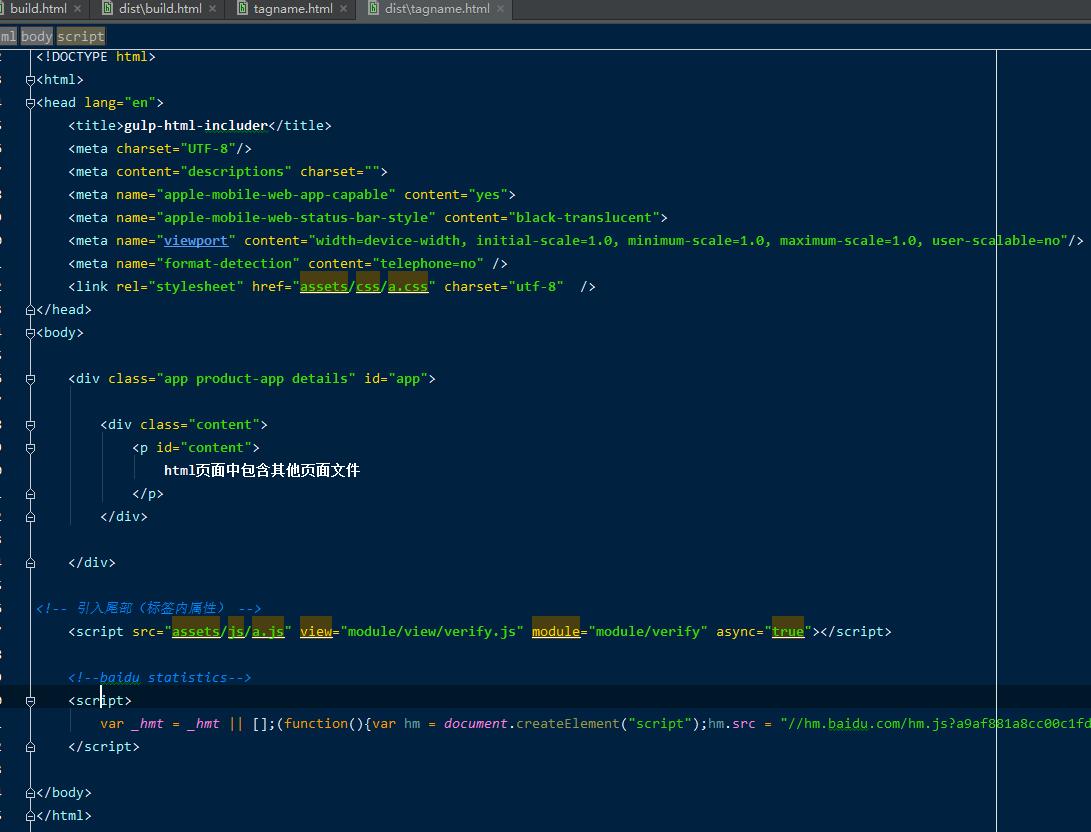
Task: Collapse the div class="content" block
Action: [30, 424]
